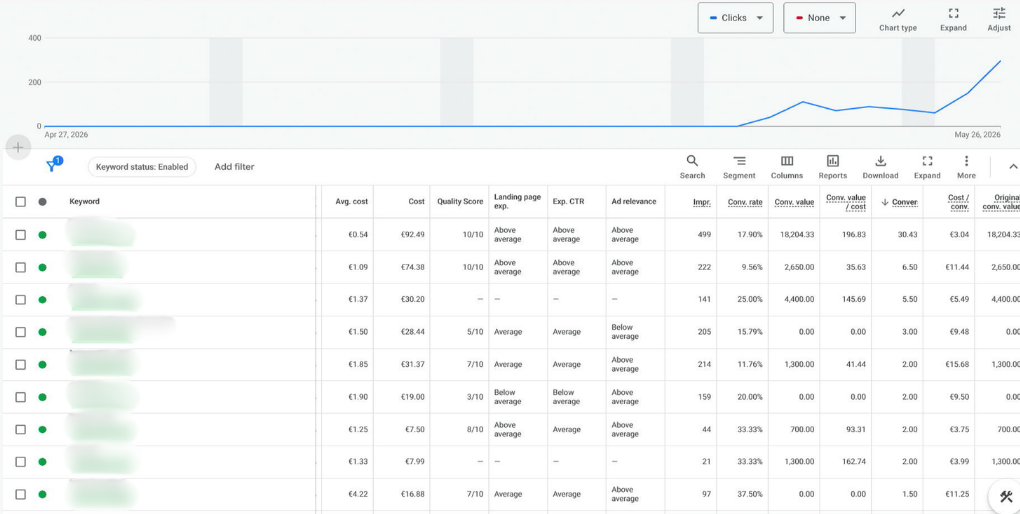Sort by Ad relevance column
The height and width of the screenshot is (514, 1020).
[x=634, y=202]
